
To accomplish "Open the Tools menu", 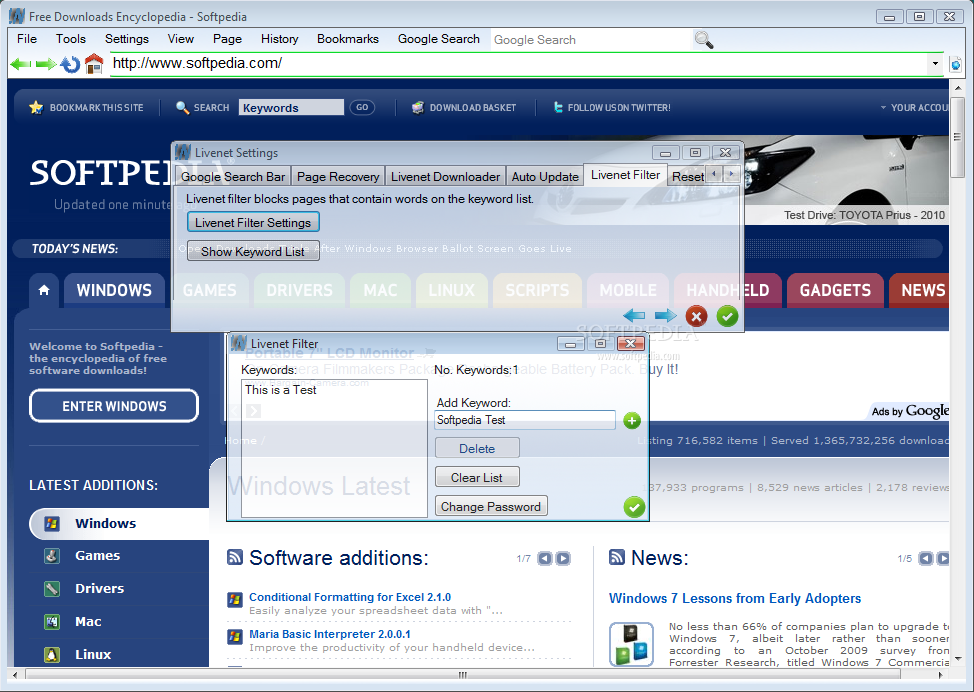I will coord(71,39).
